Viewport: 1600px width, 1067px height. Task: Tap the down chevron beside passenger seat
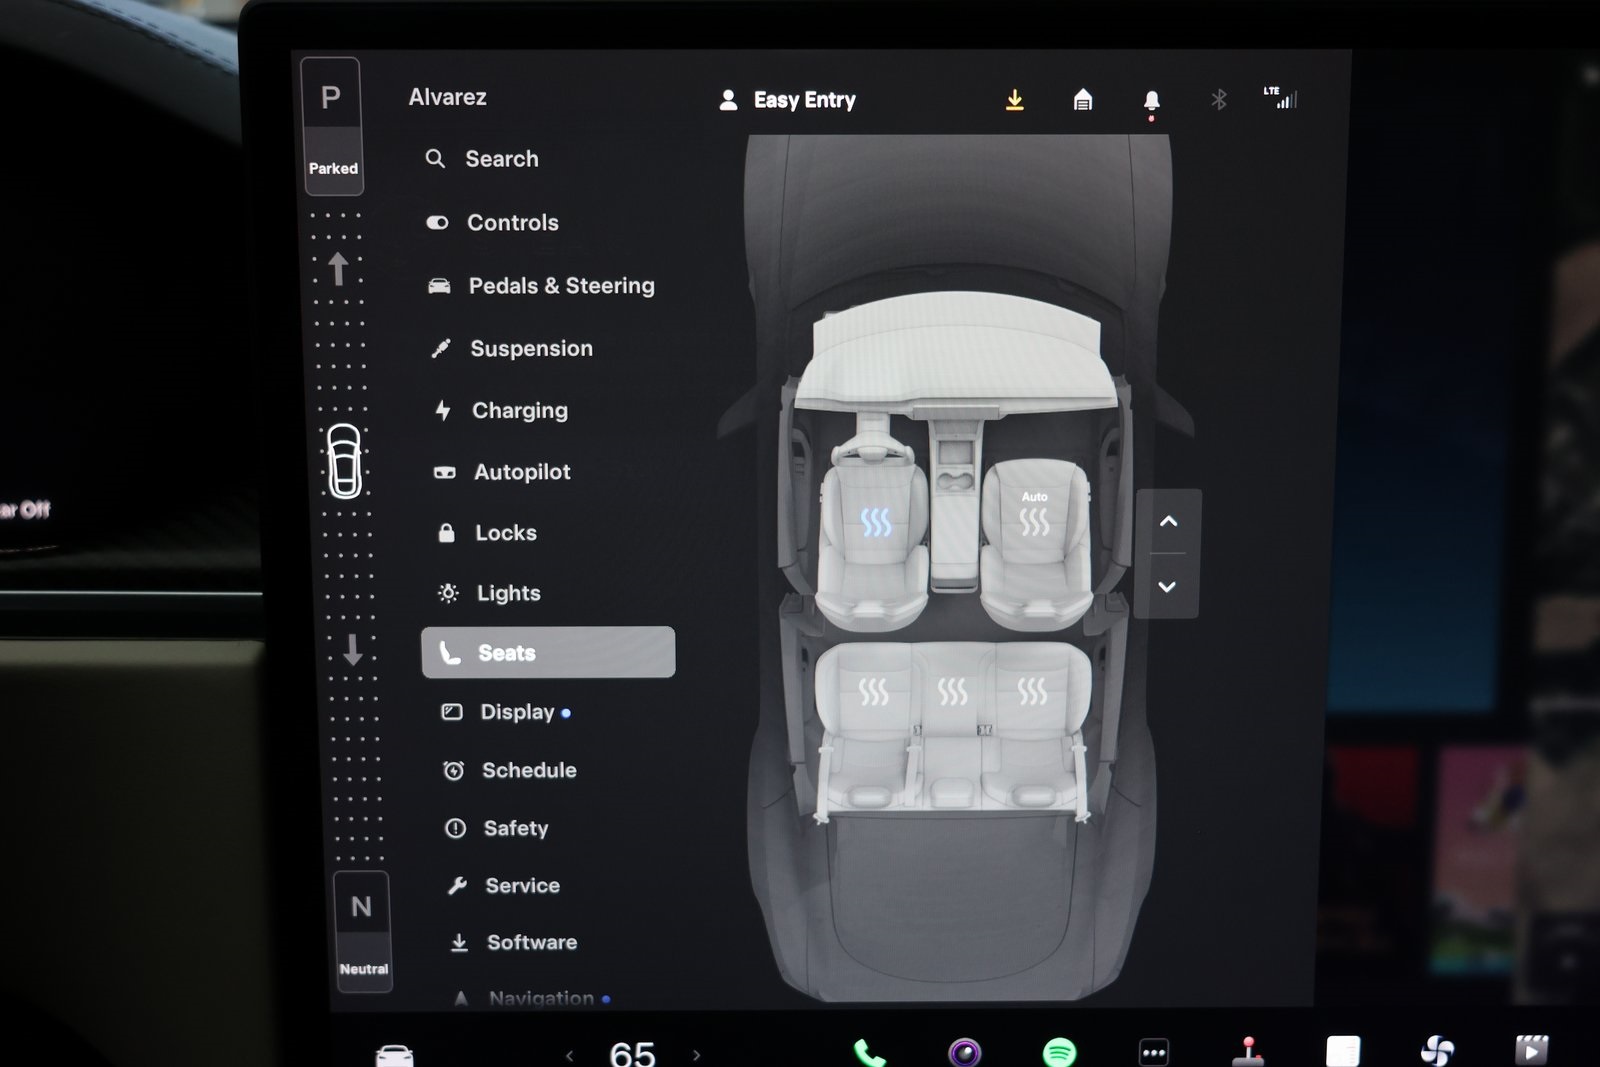(1167, 587)
